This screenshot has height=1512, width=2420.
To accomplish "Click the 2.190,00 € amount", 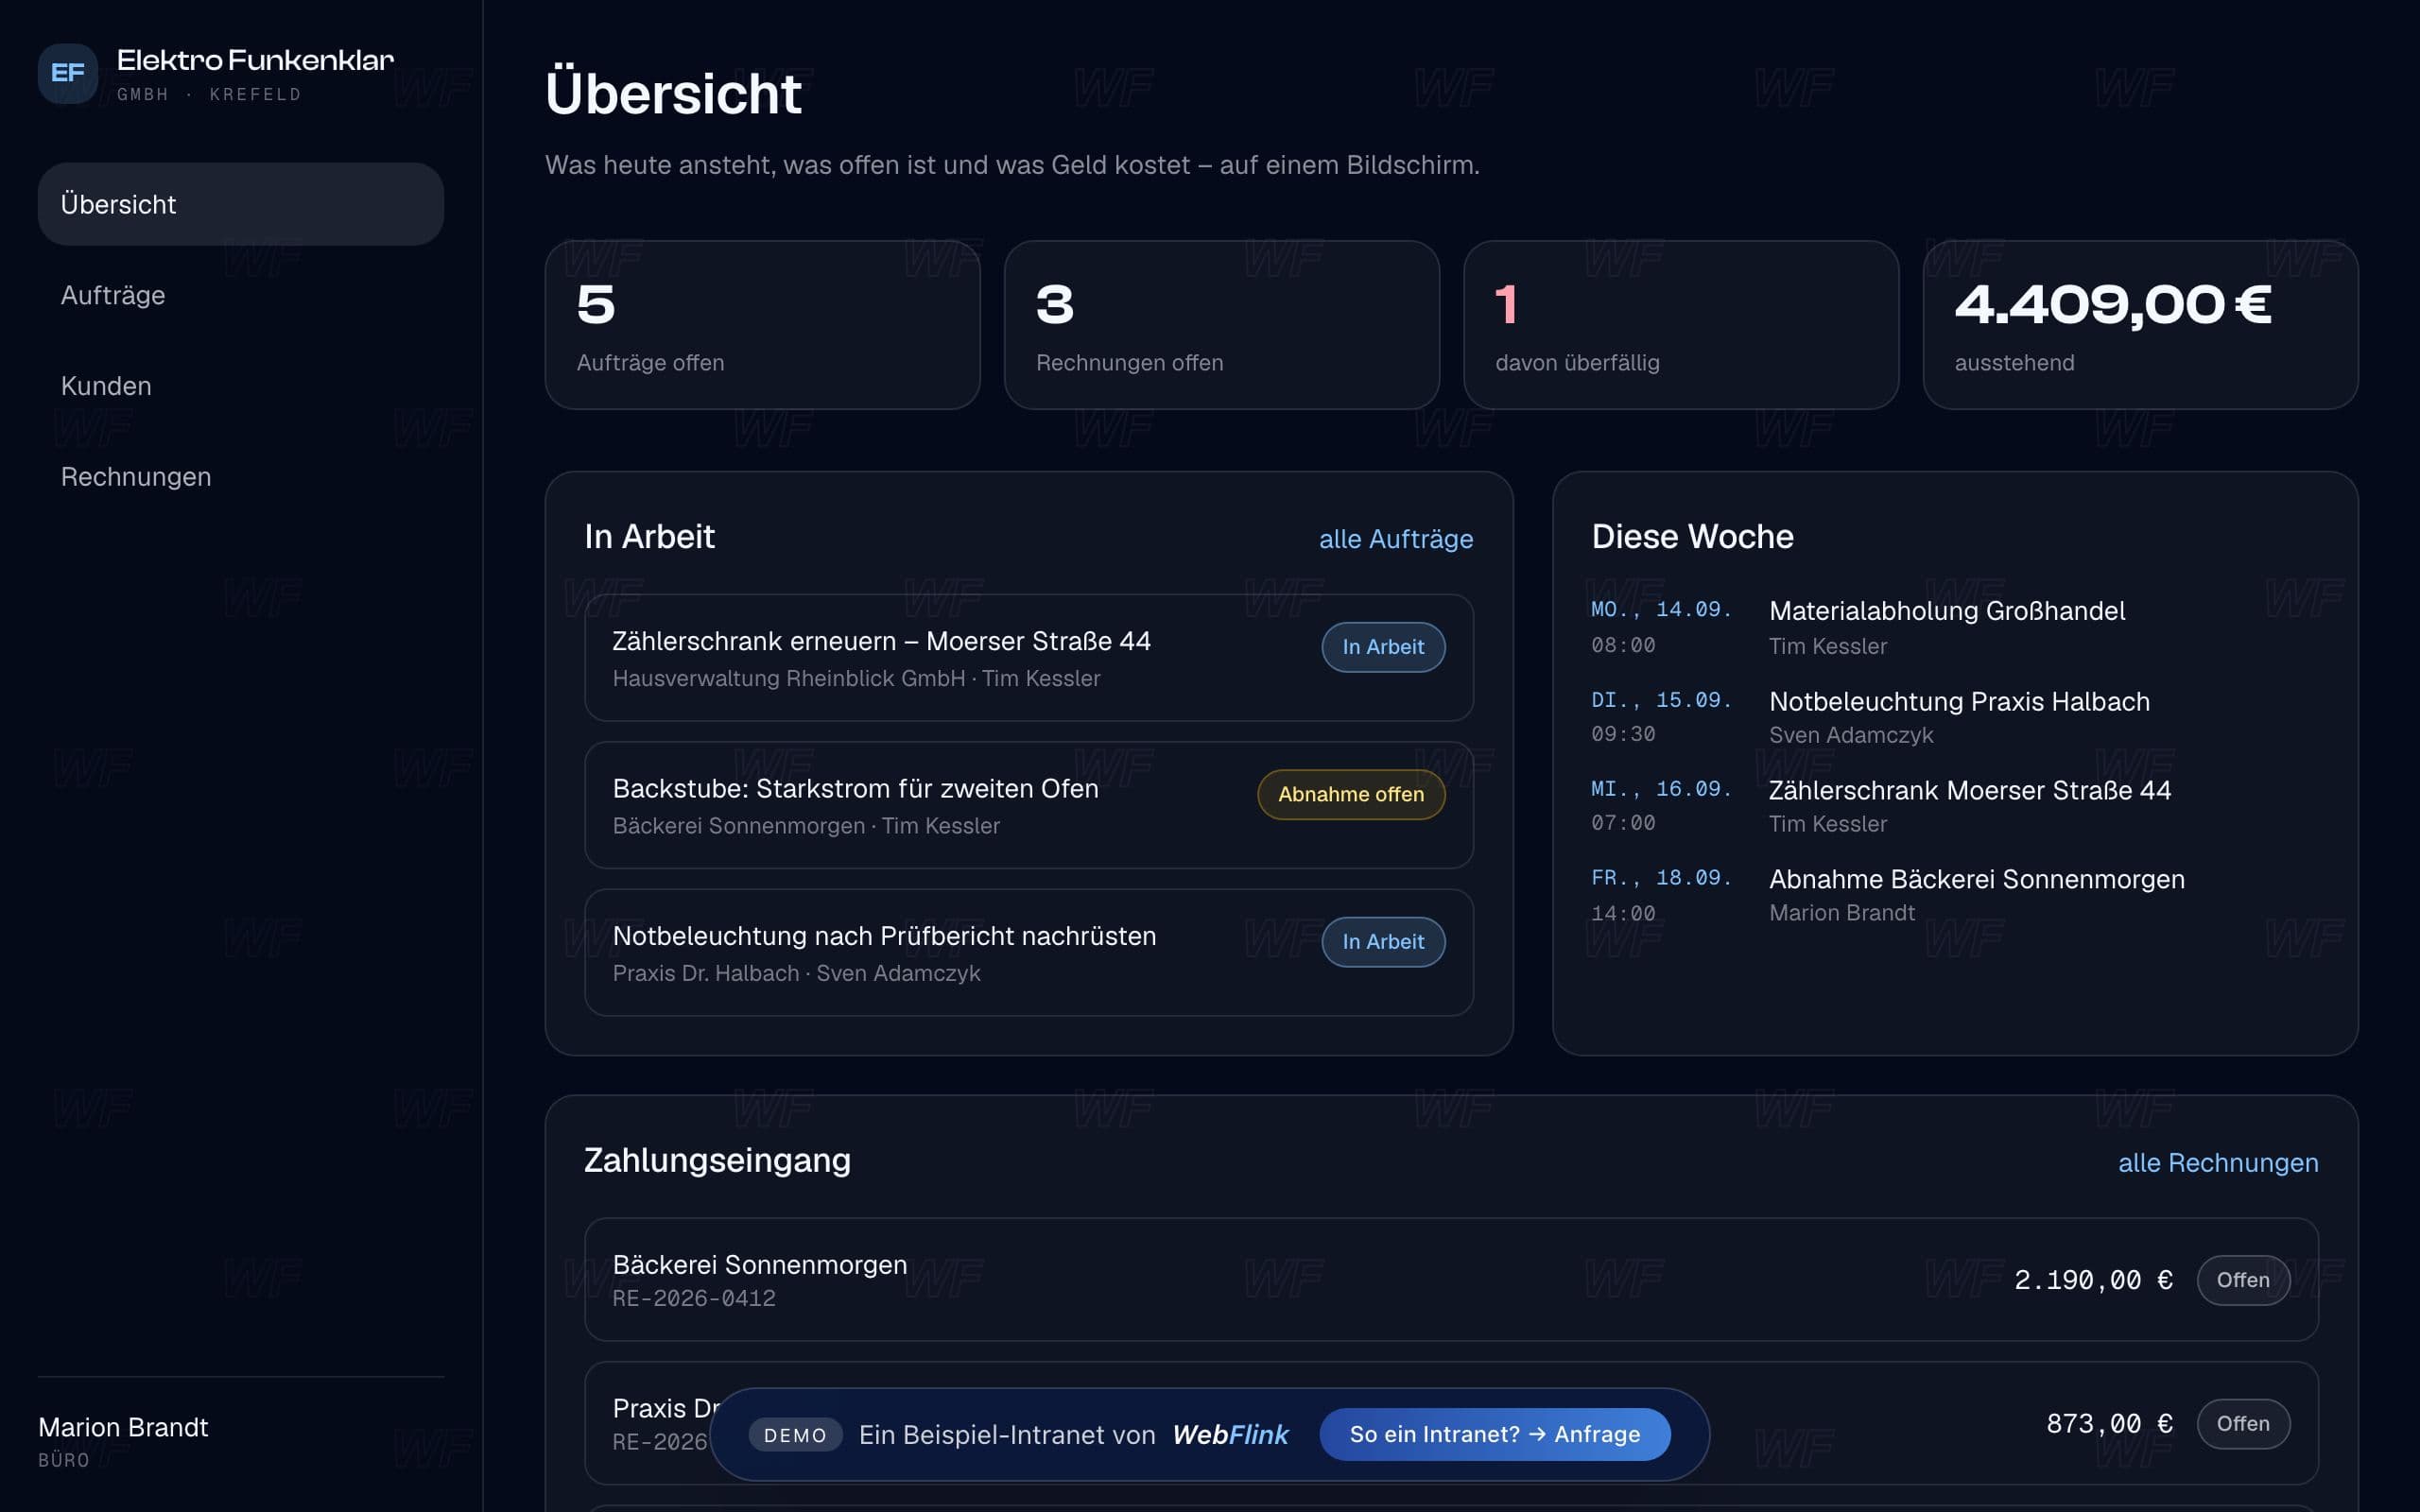I will pyautogui.click(x=2093, y=1281).
